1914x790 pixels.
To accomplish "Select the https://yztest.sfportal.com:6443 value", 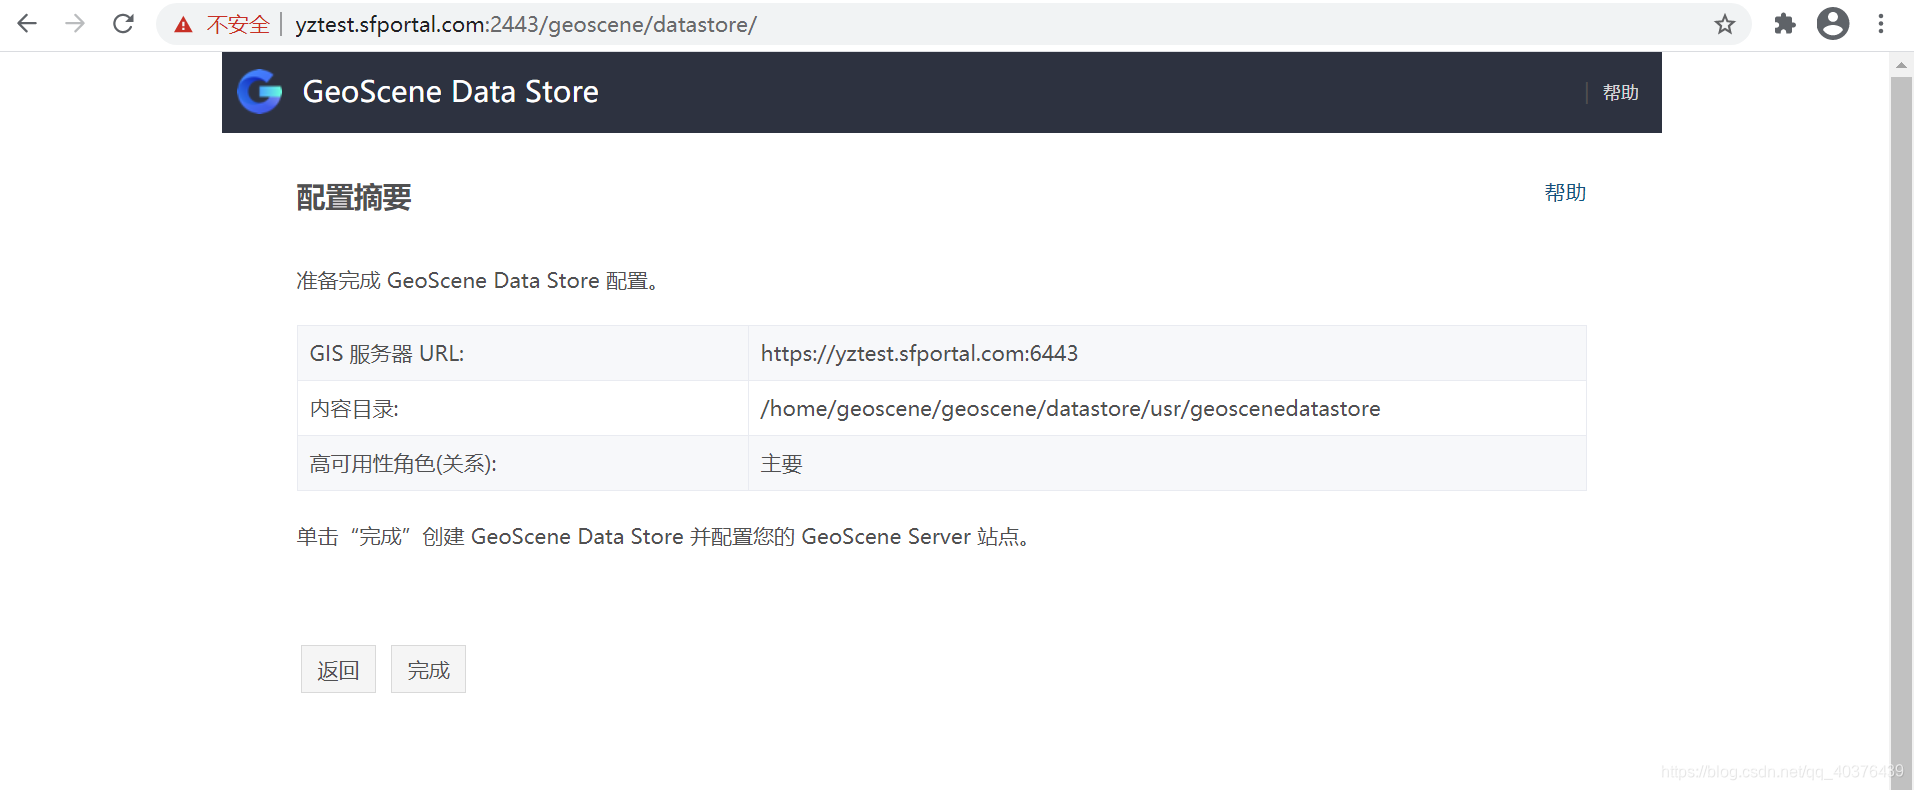I will [919, 353].
